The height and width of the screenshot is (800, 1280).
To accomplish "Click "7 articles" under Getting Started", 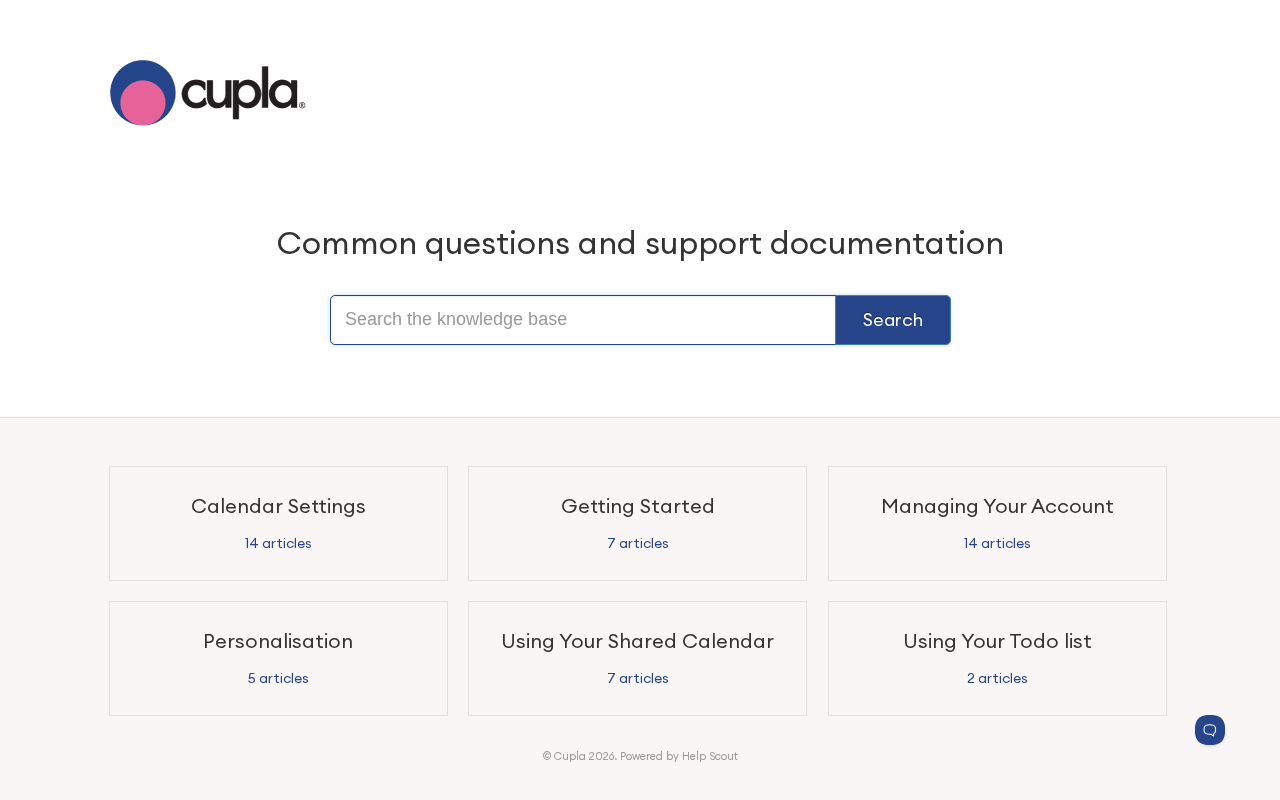I will (637, 544).
